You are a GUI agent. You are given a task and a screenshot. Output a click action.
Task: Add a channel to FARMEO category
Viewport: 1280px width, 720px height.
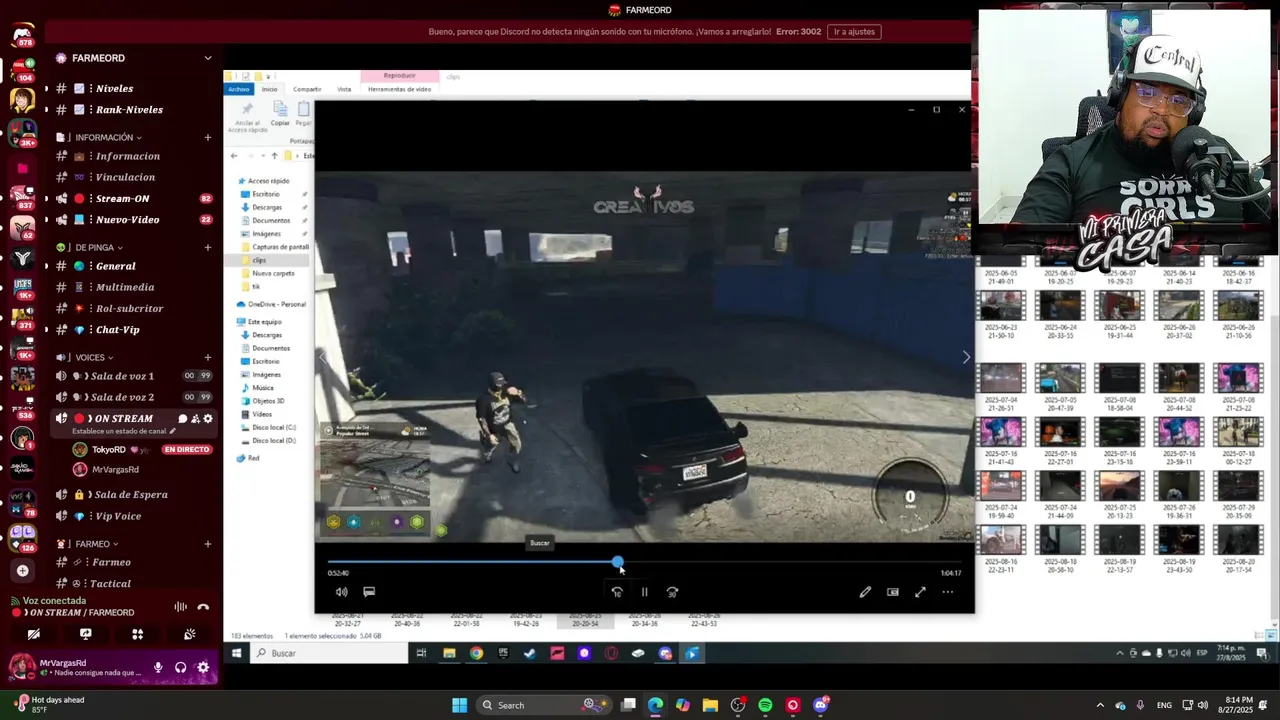point(208,544)
